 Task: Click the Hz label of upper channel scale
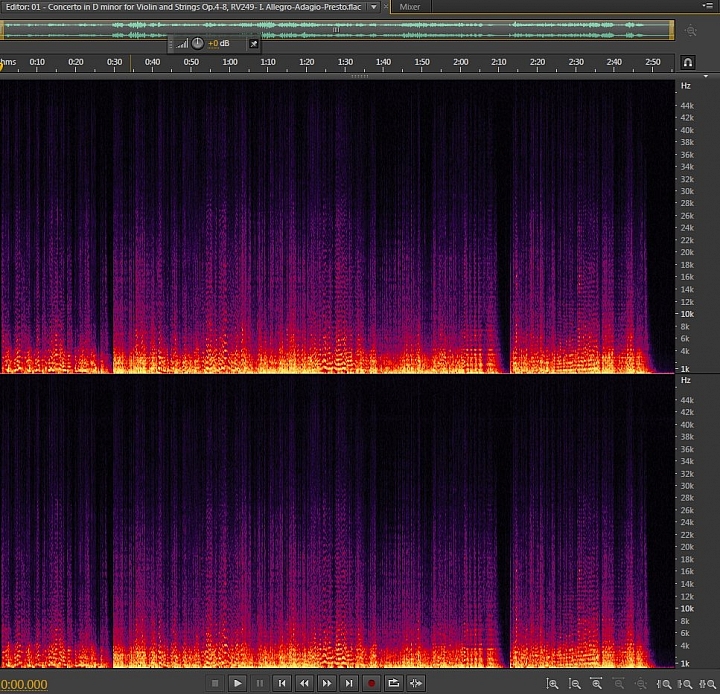[686, 85]
